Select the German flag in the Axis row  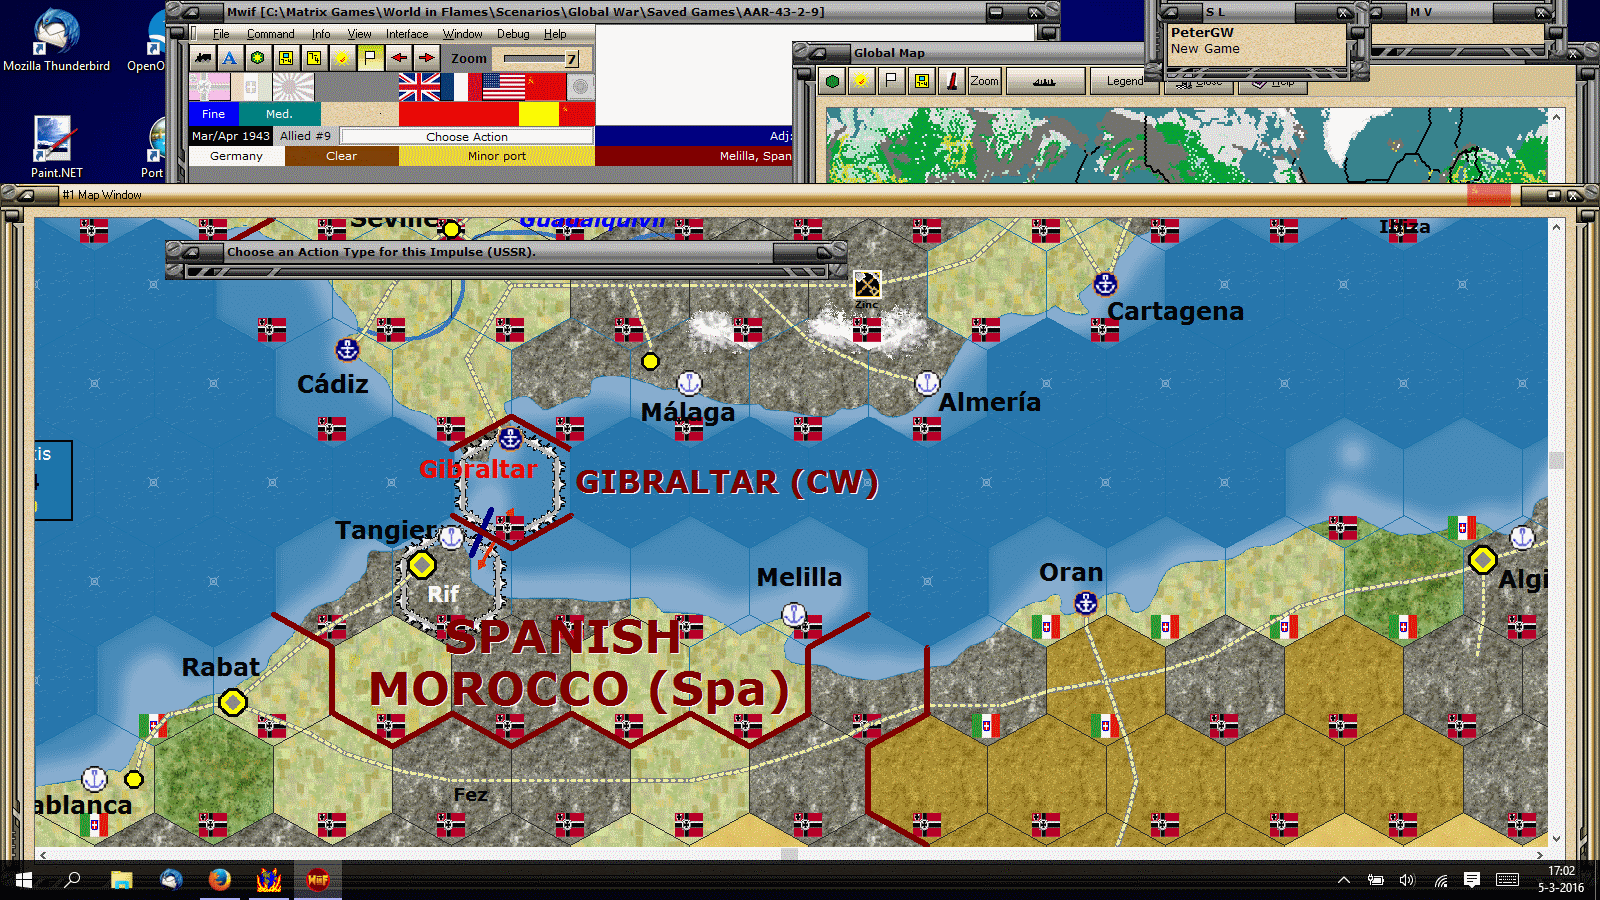(209, 87)
